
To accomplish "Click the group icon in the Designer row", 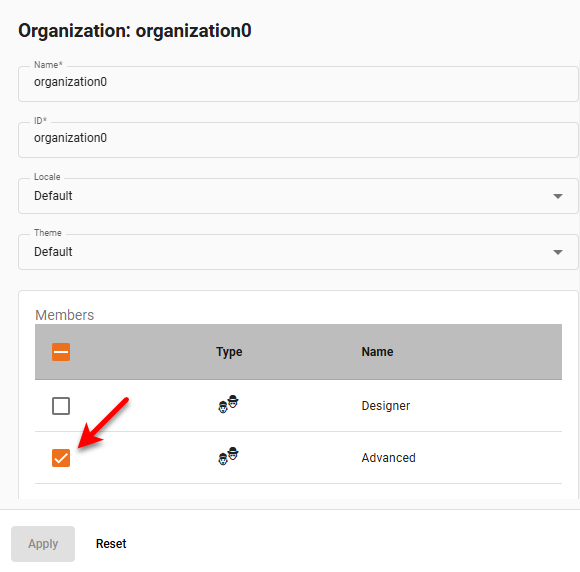I will [x=228, y=404].
